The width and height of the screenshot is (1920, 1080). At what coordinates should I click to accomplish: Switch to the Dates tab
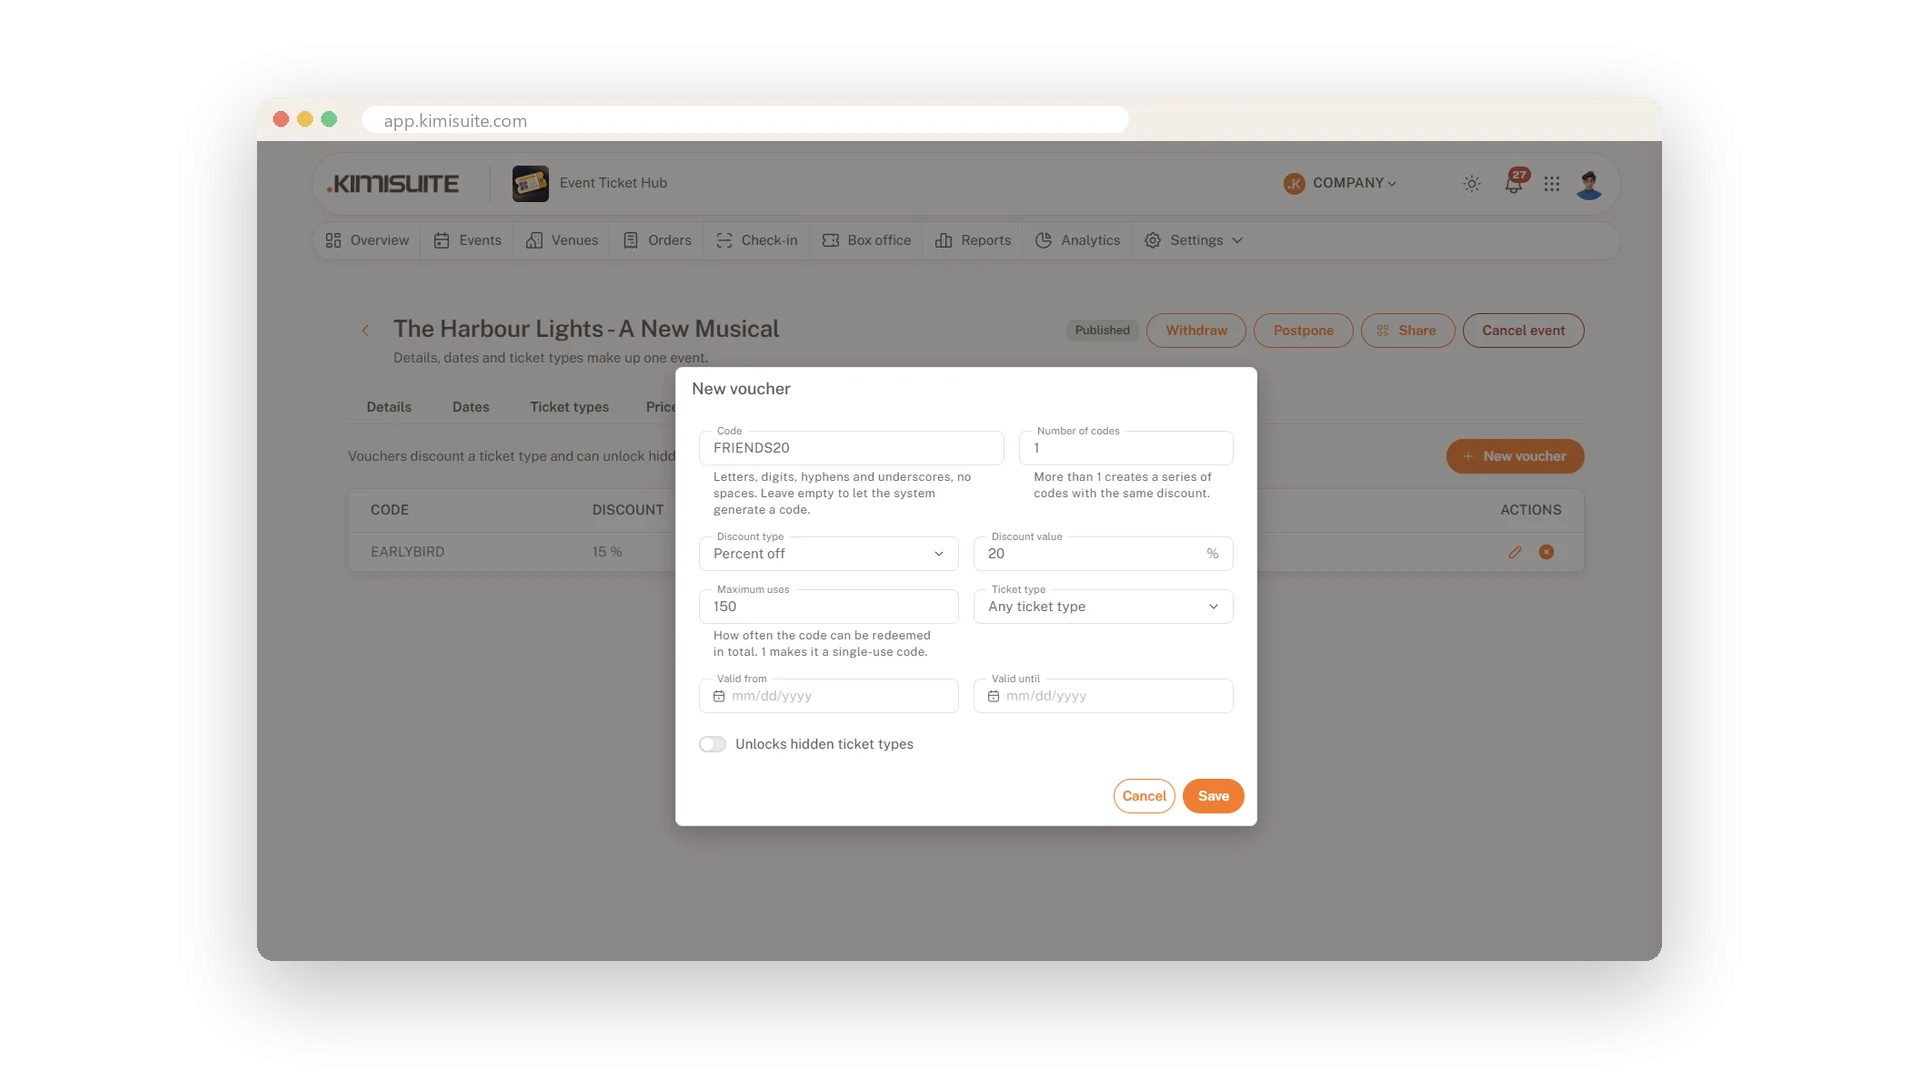coord(470,407)
